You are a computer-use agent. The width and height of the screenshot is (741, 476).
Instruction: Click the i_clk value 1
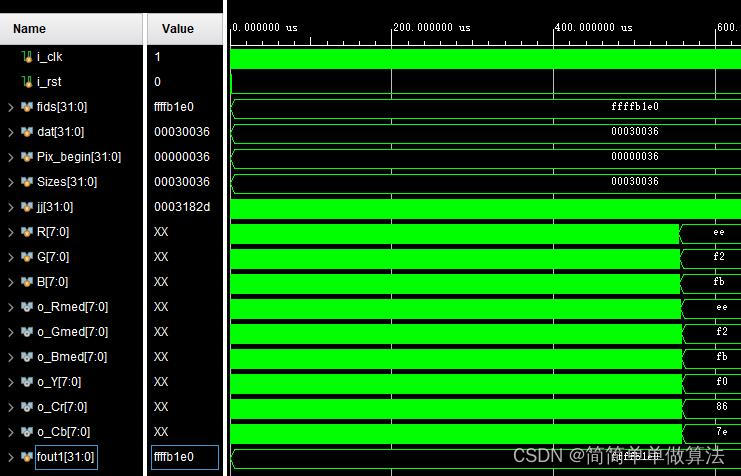(x=157, y=57)
